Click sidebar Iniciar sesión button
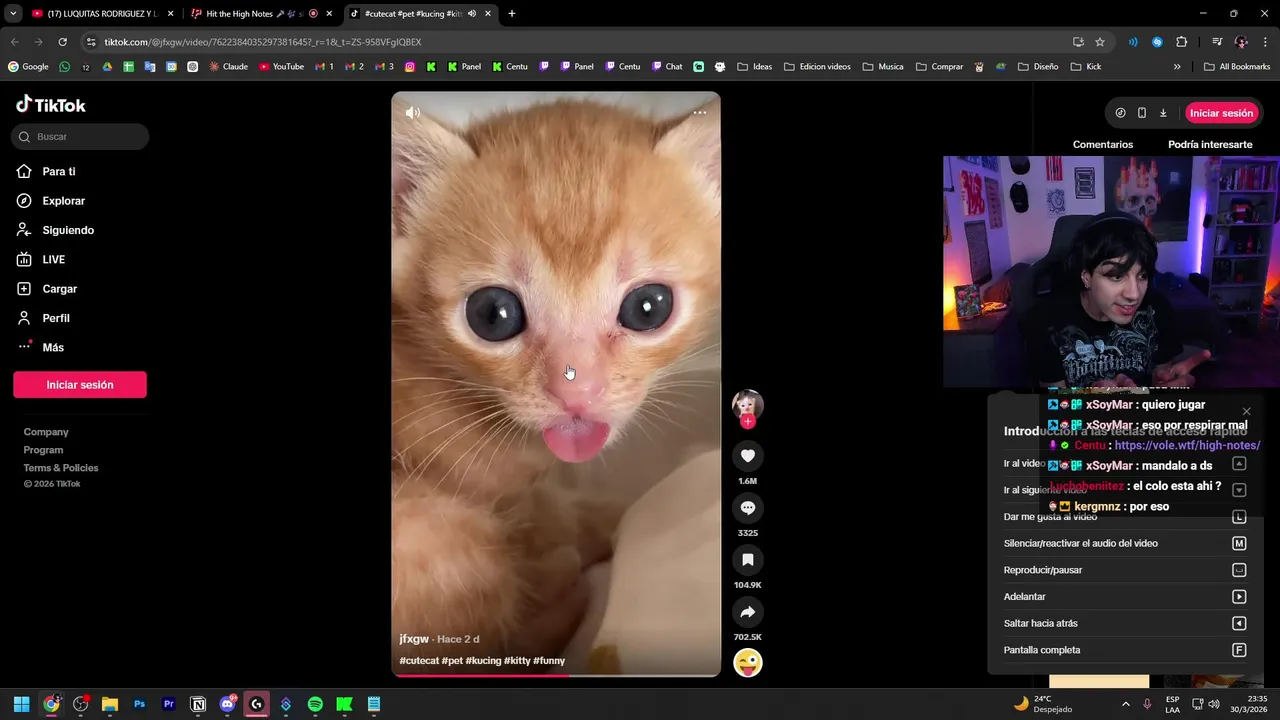 coord(80,385)
